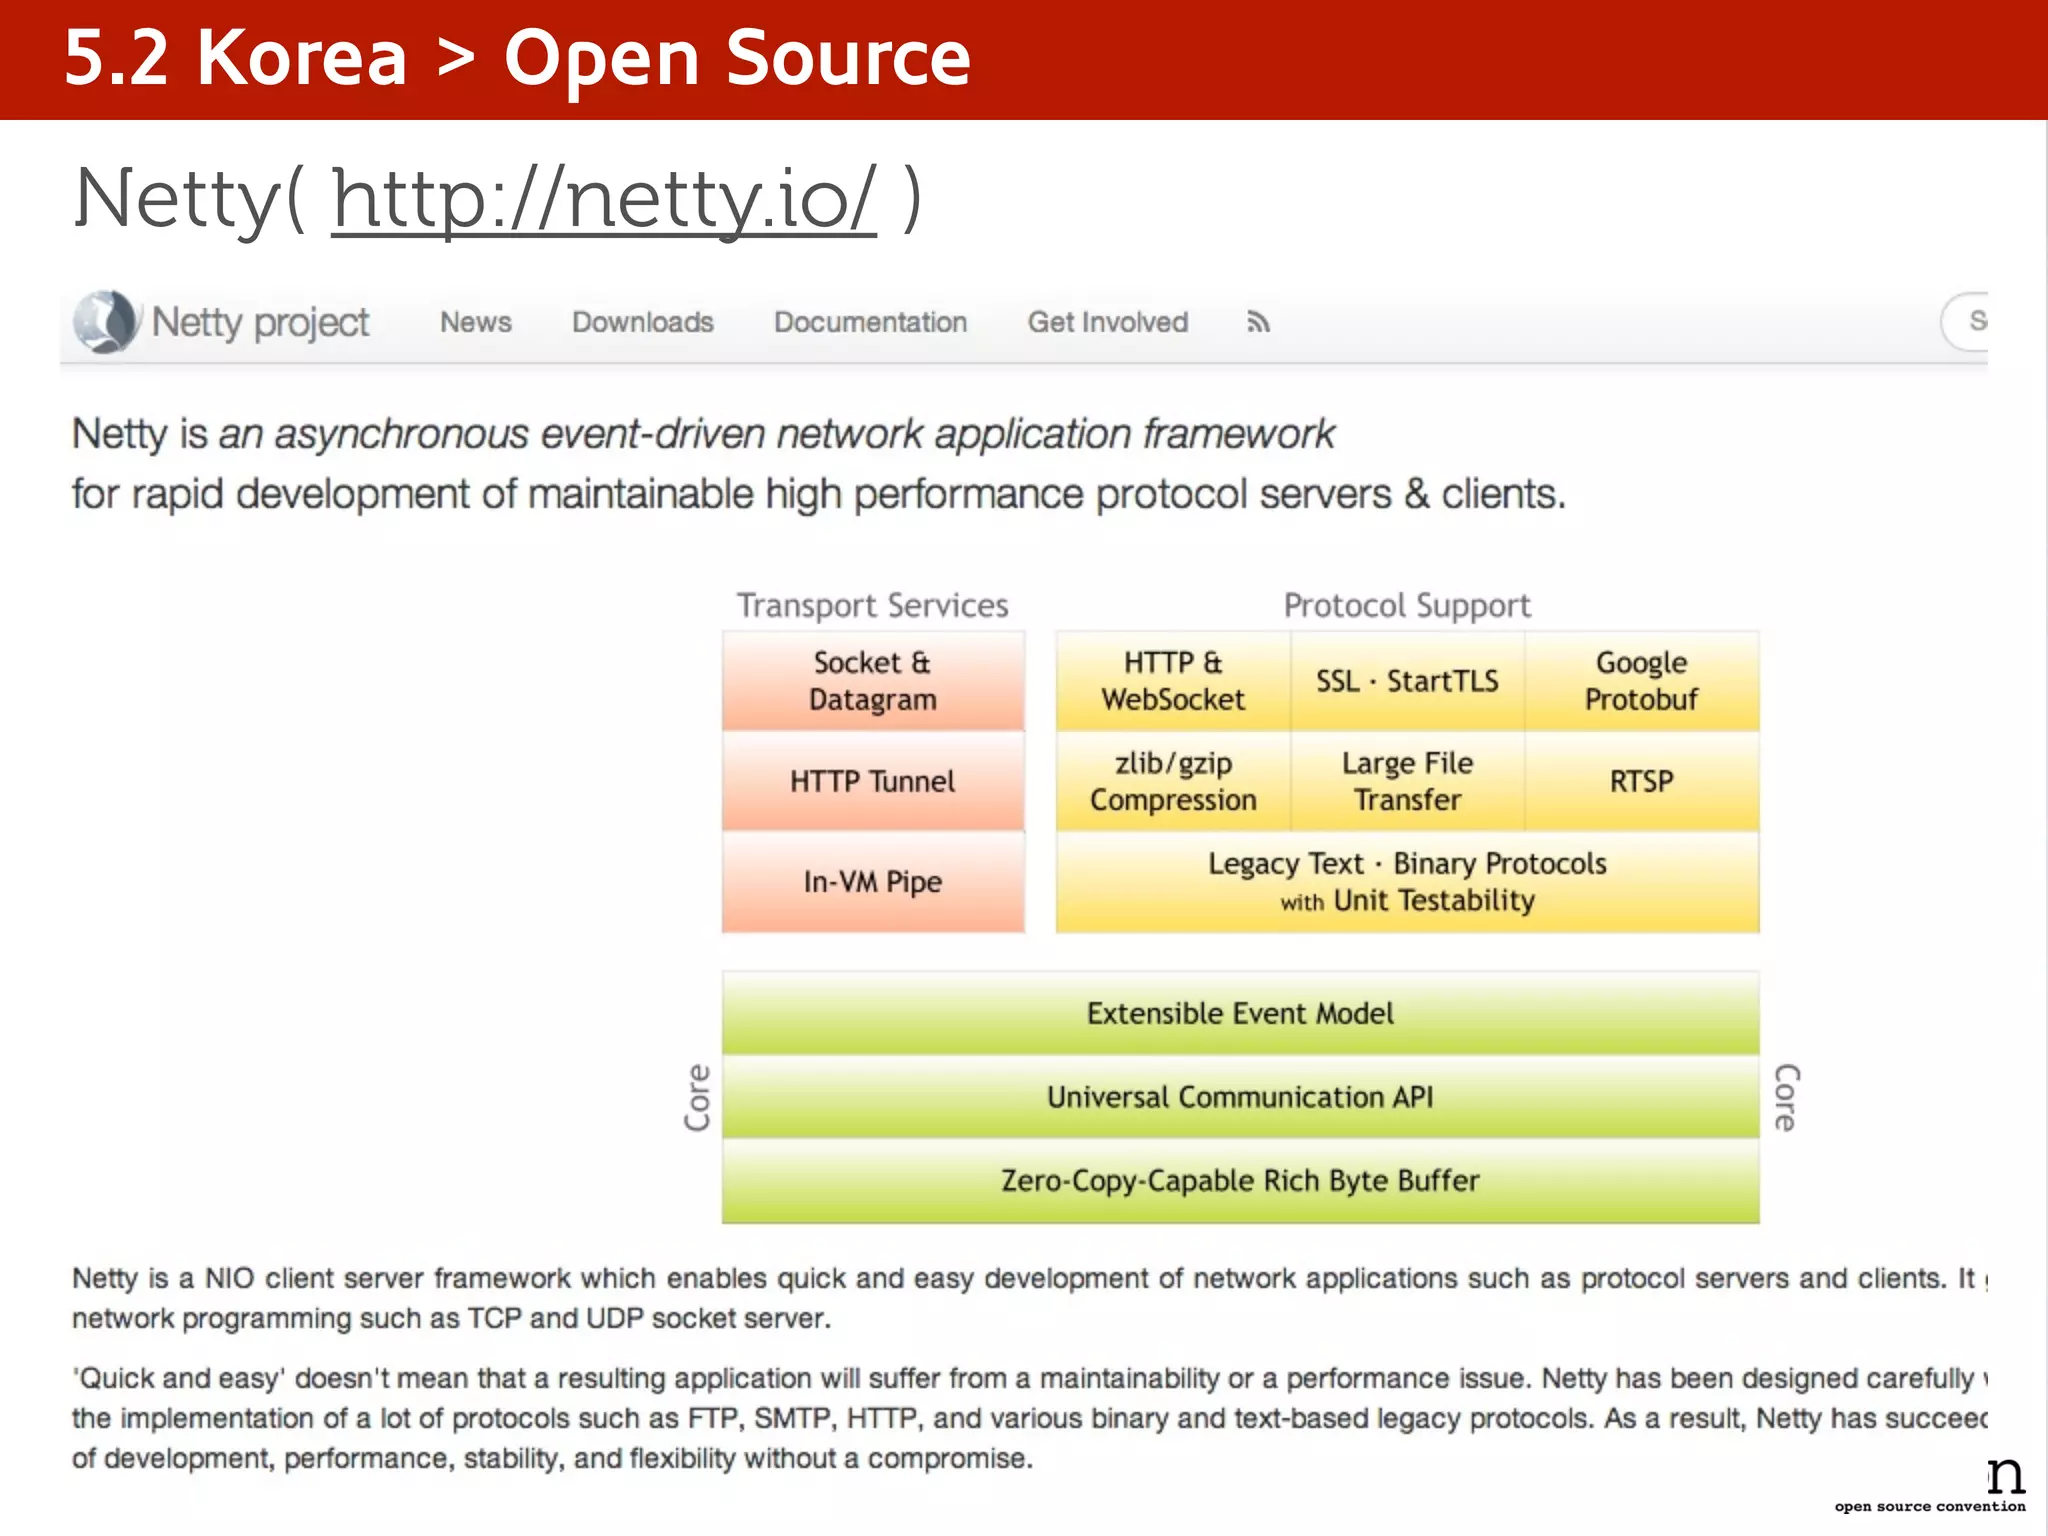
Task: Open the News menu item
Action: (x=476, y=322)
